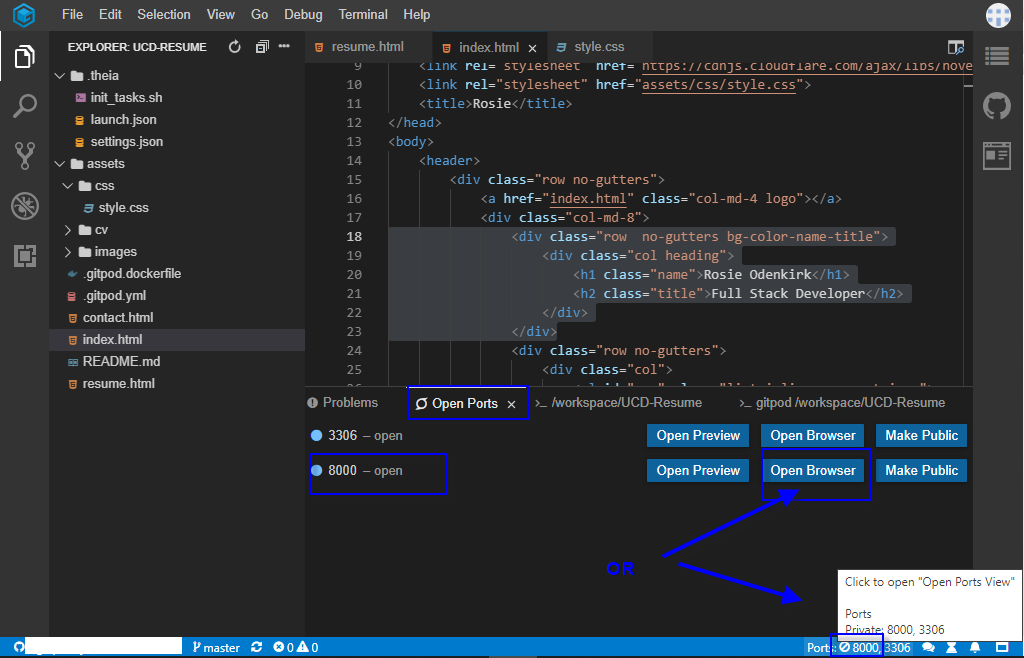Open the Terminal menu
Screen dimensions: 1024x658
pyautogui.click(x=362, y=14)
